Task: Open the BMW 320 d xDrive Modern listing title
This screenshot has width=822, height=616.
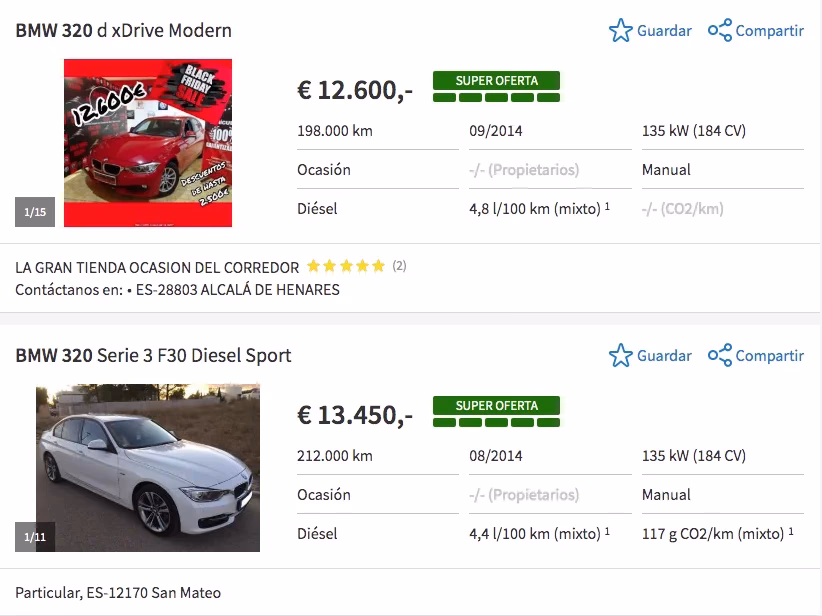Action: pyautogui.click(x=122, y=31)
